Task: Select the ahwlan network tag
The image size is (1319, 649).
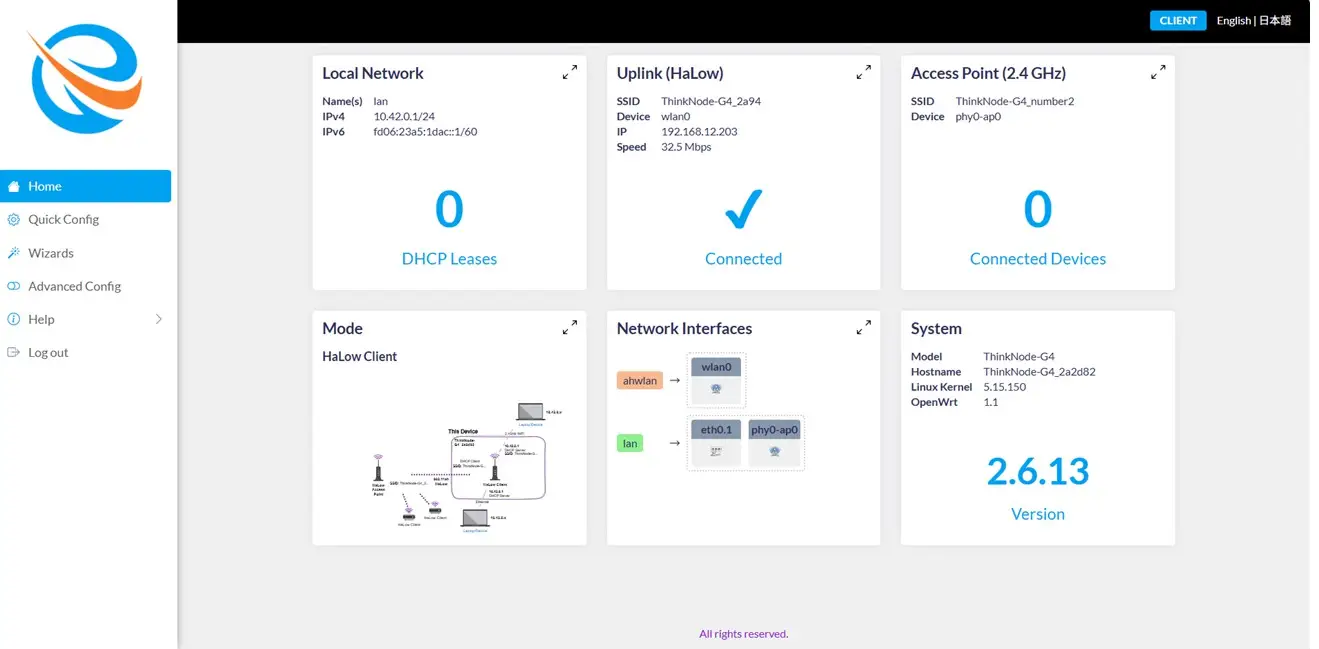Action: [x=640, y=380]
